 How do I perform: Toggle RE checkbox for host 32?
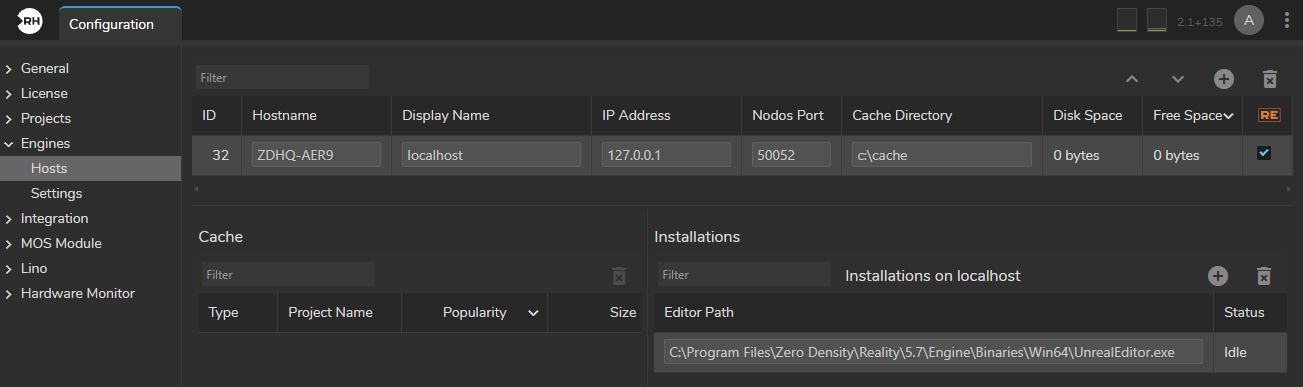coord(1264,154)
